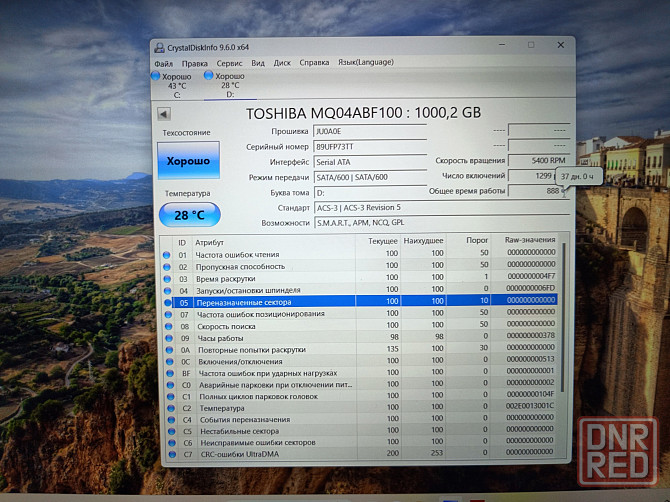Select row Запуски/остановки шпинделя
The image size is (670, 502).
coord(361,290)
